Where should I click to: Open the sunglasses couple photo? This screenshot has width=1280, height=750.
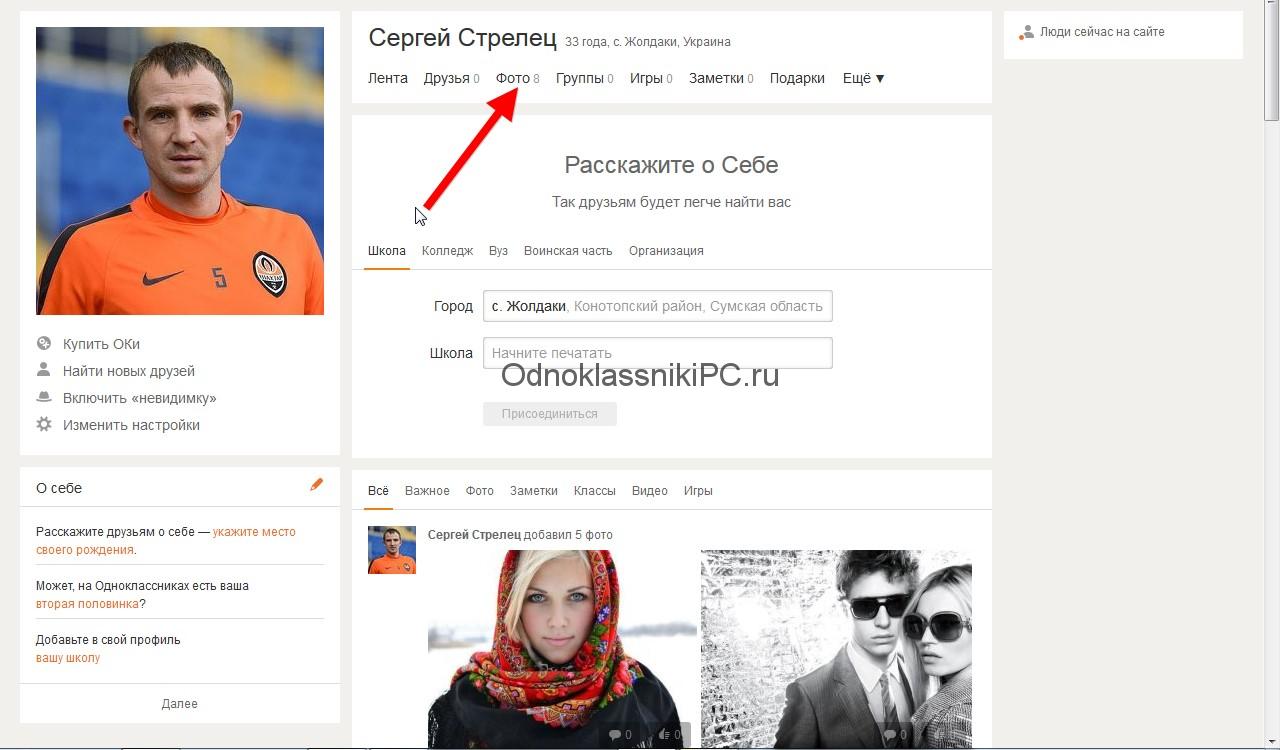pyautogui.click(x=836, y=648)
